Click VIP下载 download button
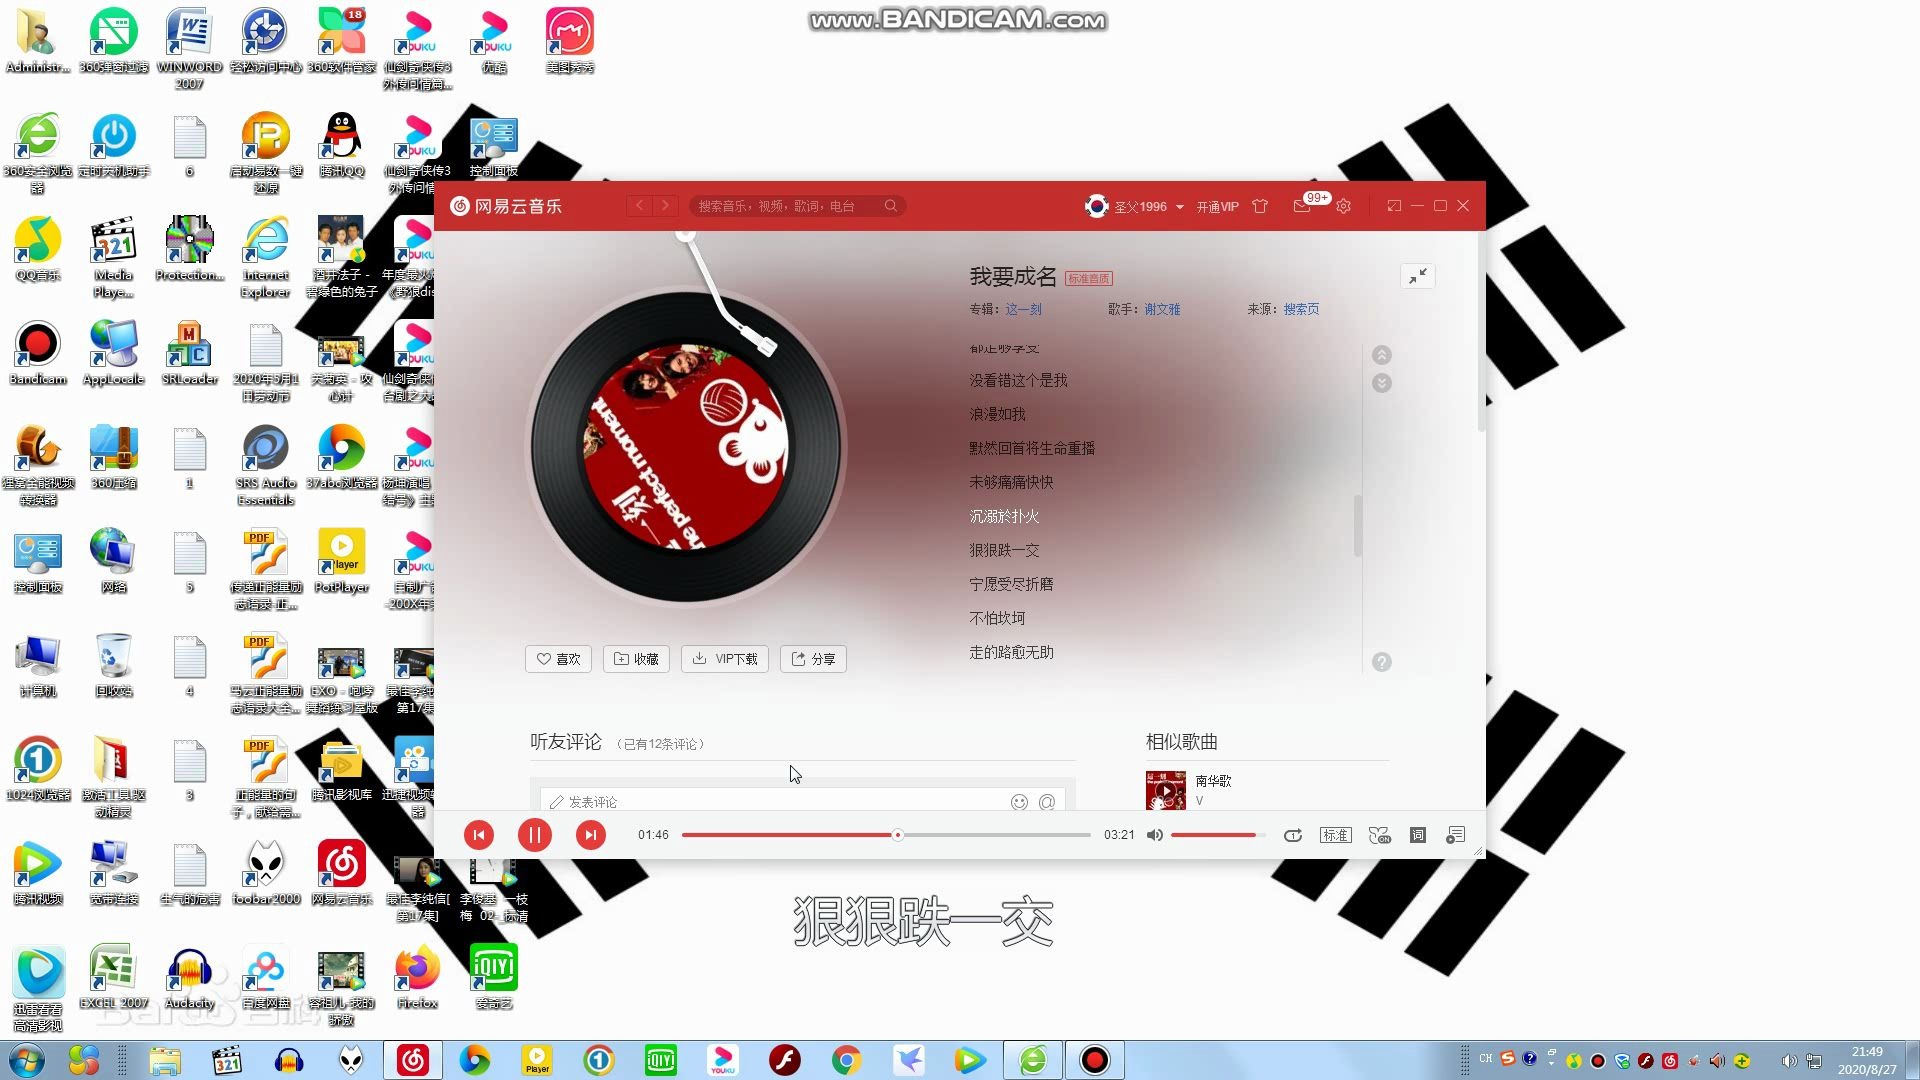The image size is (1920, 1080). 725,659
